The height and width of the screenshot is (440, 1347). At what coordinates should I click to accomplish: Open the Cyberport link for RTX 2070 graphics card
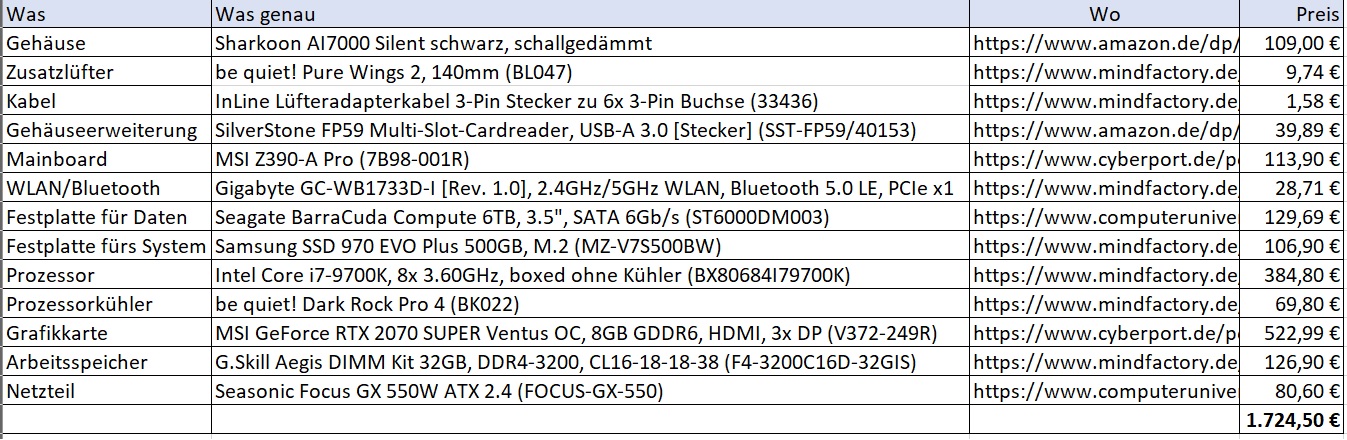pyautogui.click(x=1104, y=333)
